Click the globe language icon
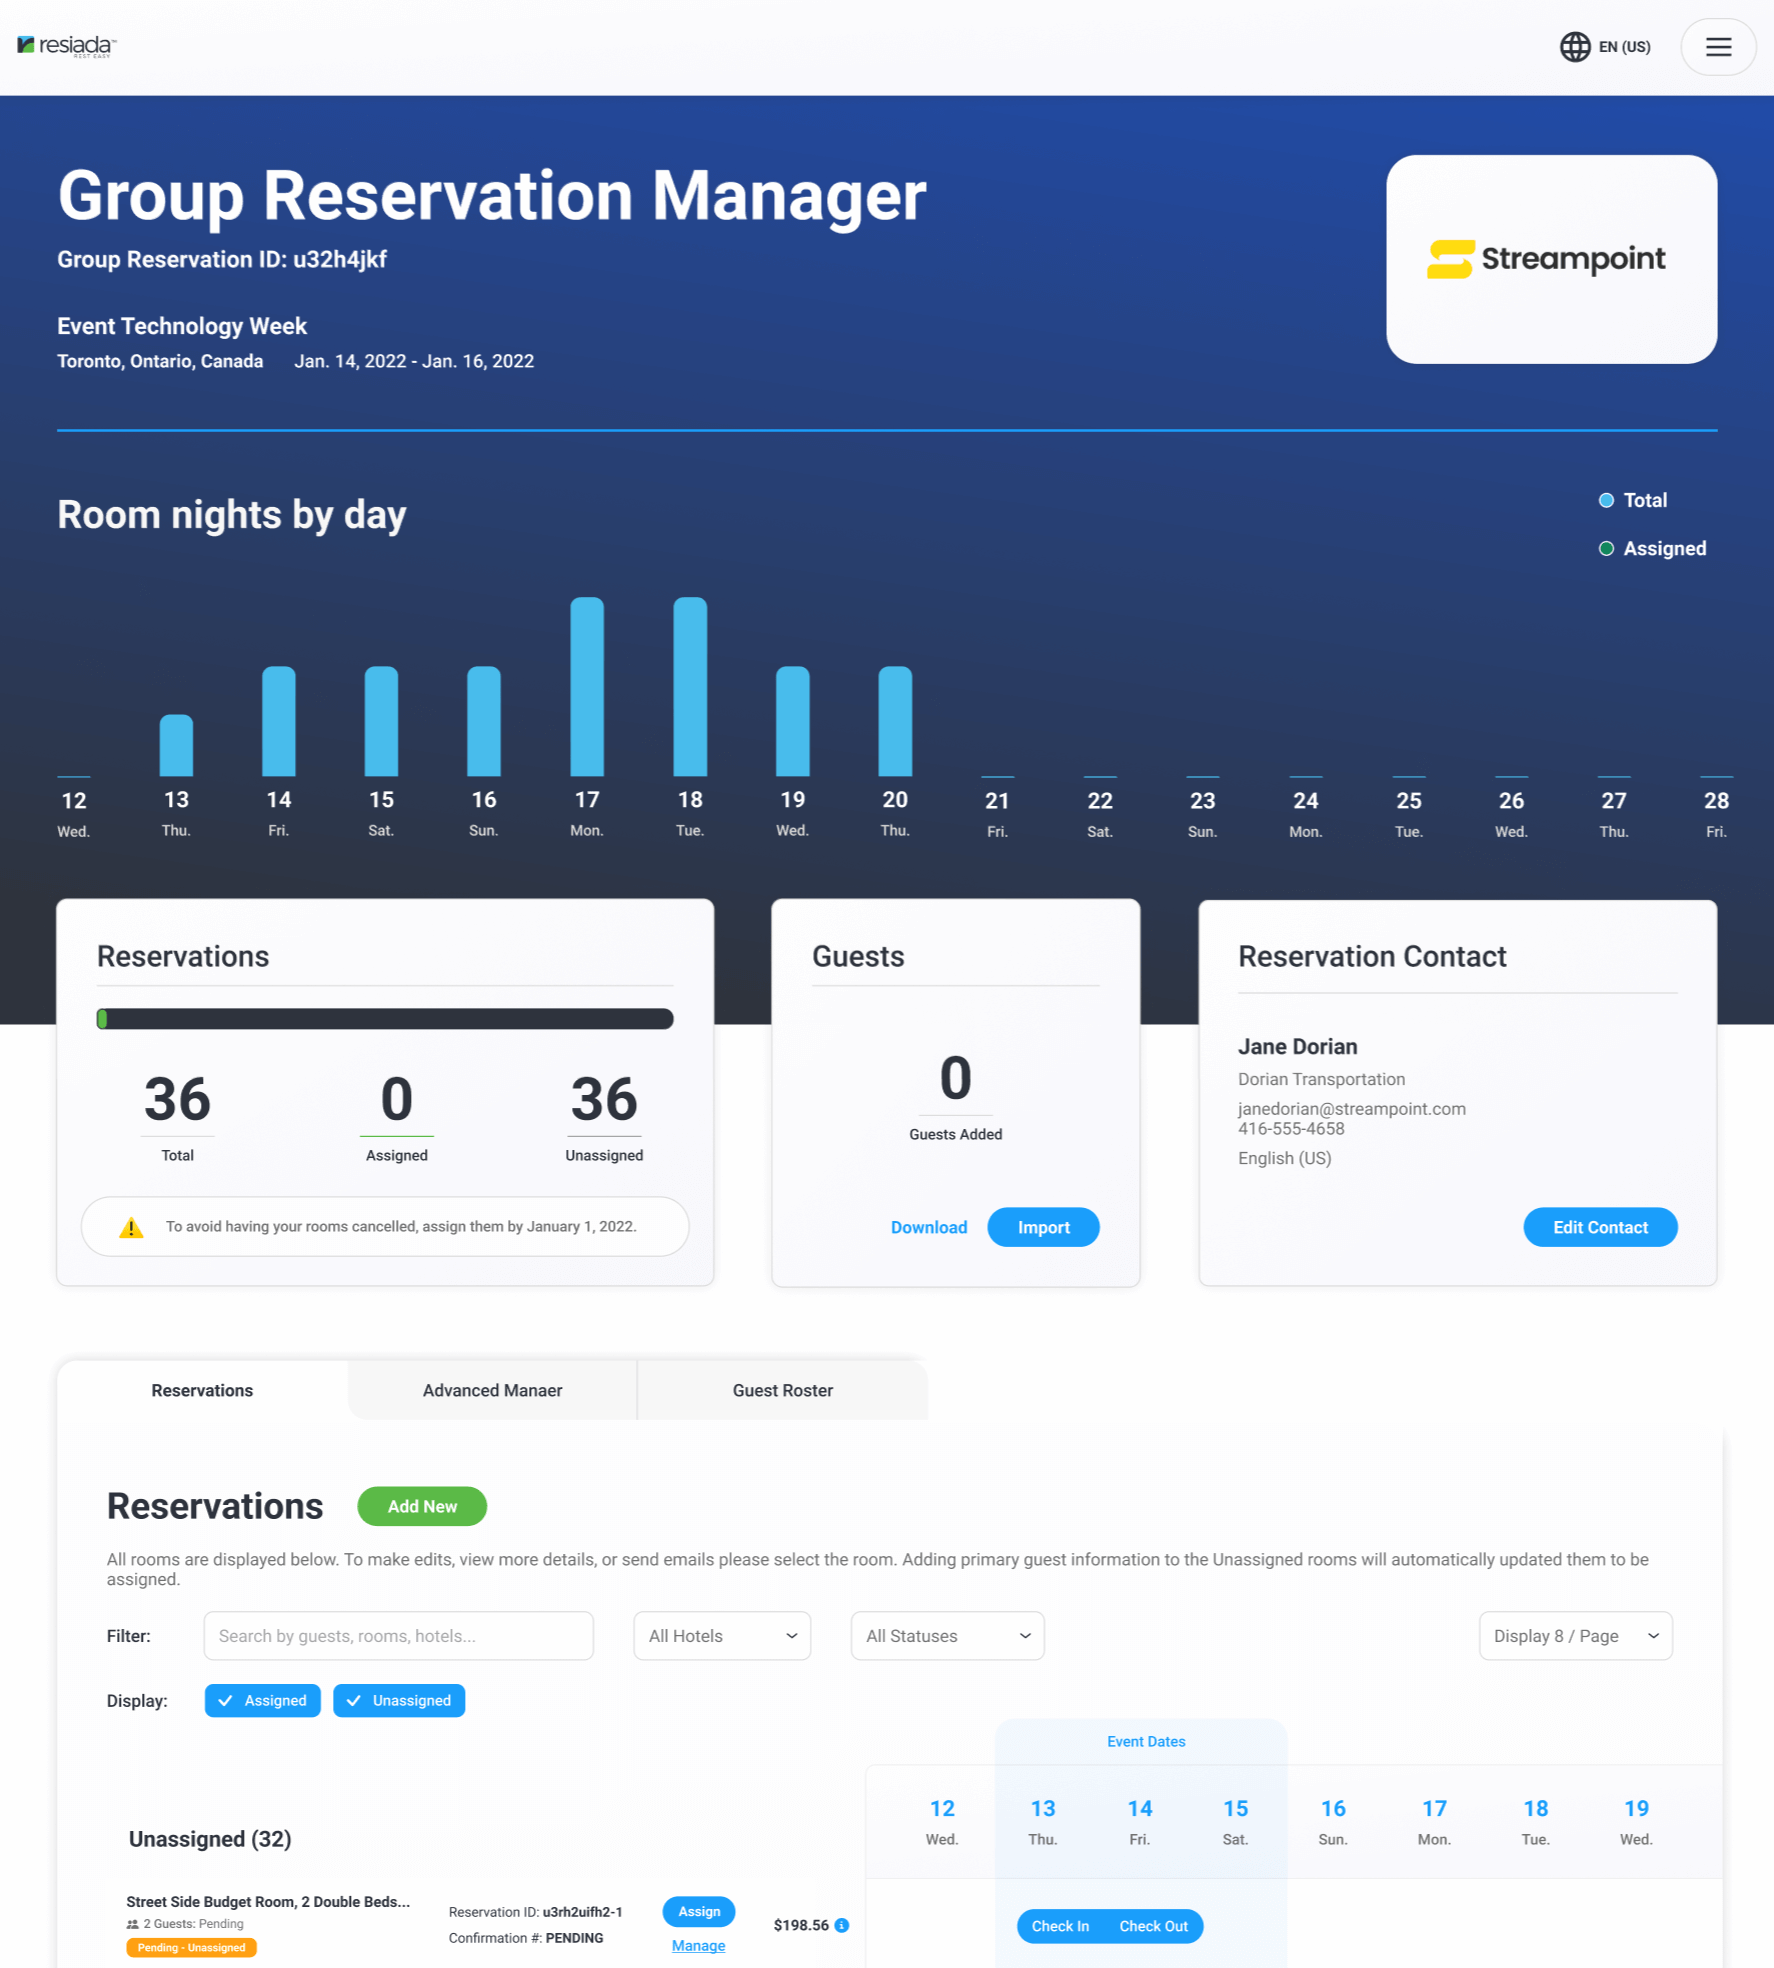 (x=1574, y=47)
